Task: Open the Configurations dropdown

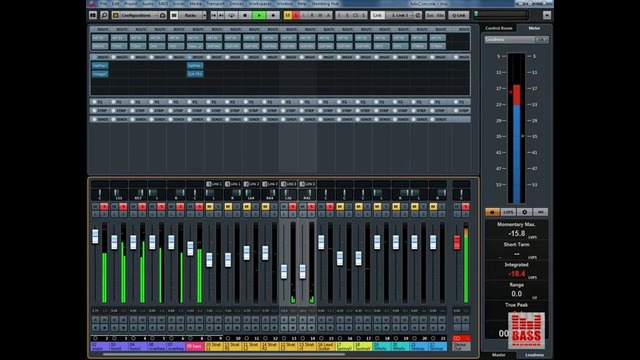Action: click(139, 15)
